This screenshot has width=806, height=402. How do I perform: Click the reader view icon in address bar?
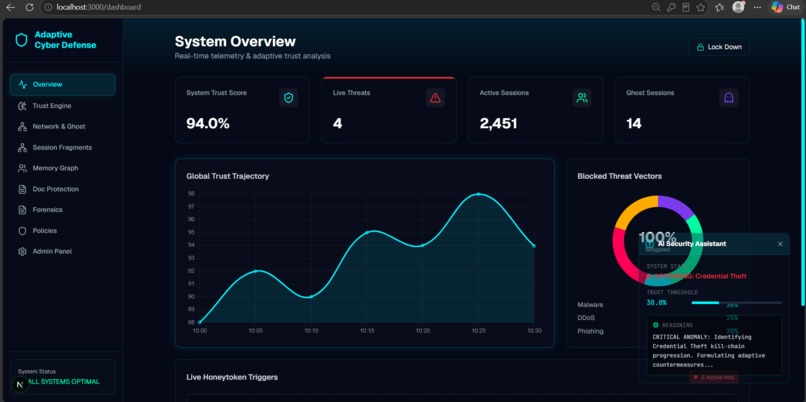coord(685,7)
